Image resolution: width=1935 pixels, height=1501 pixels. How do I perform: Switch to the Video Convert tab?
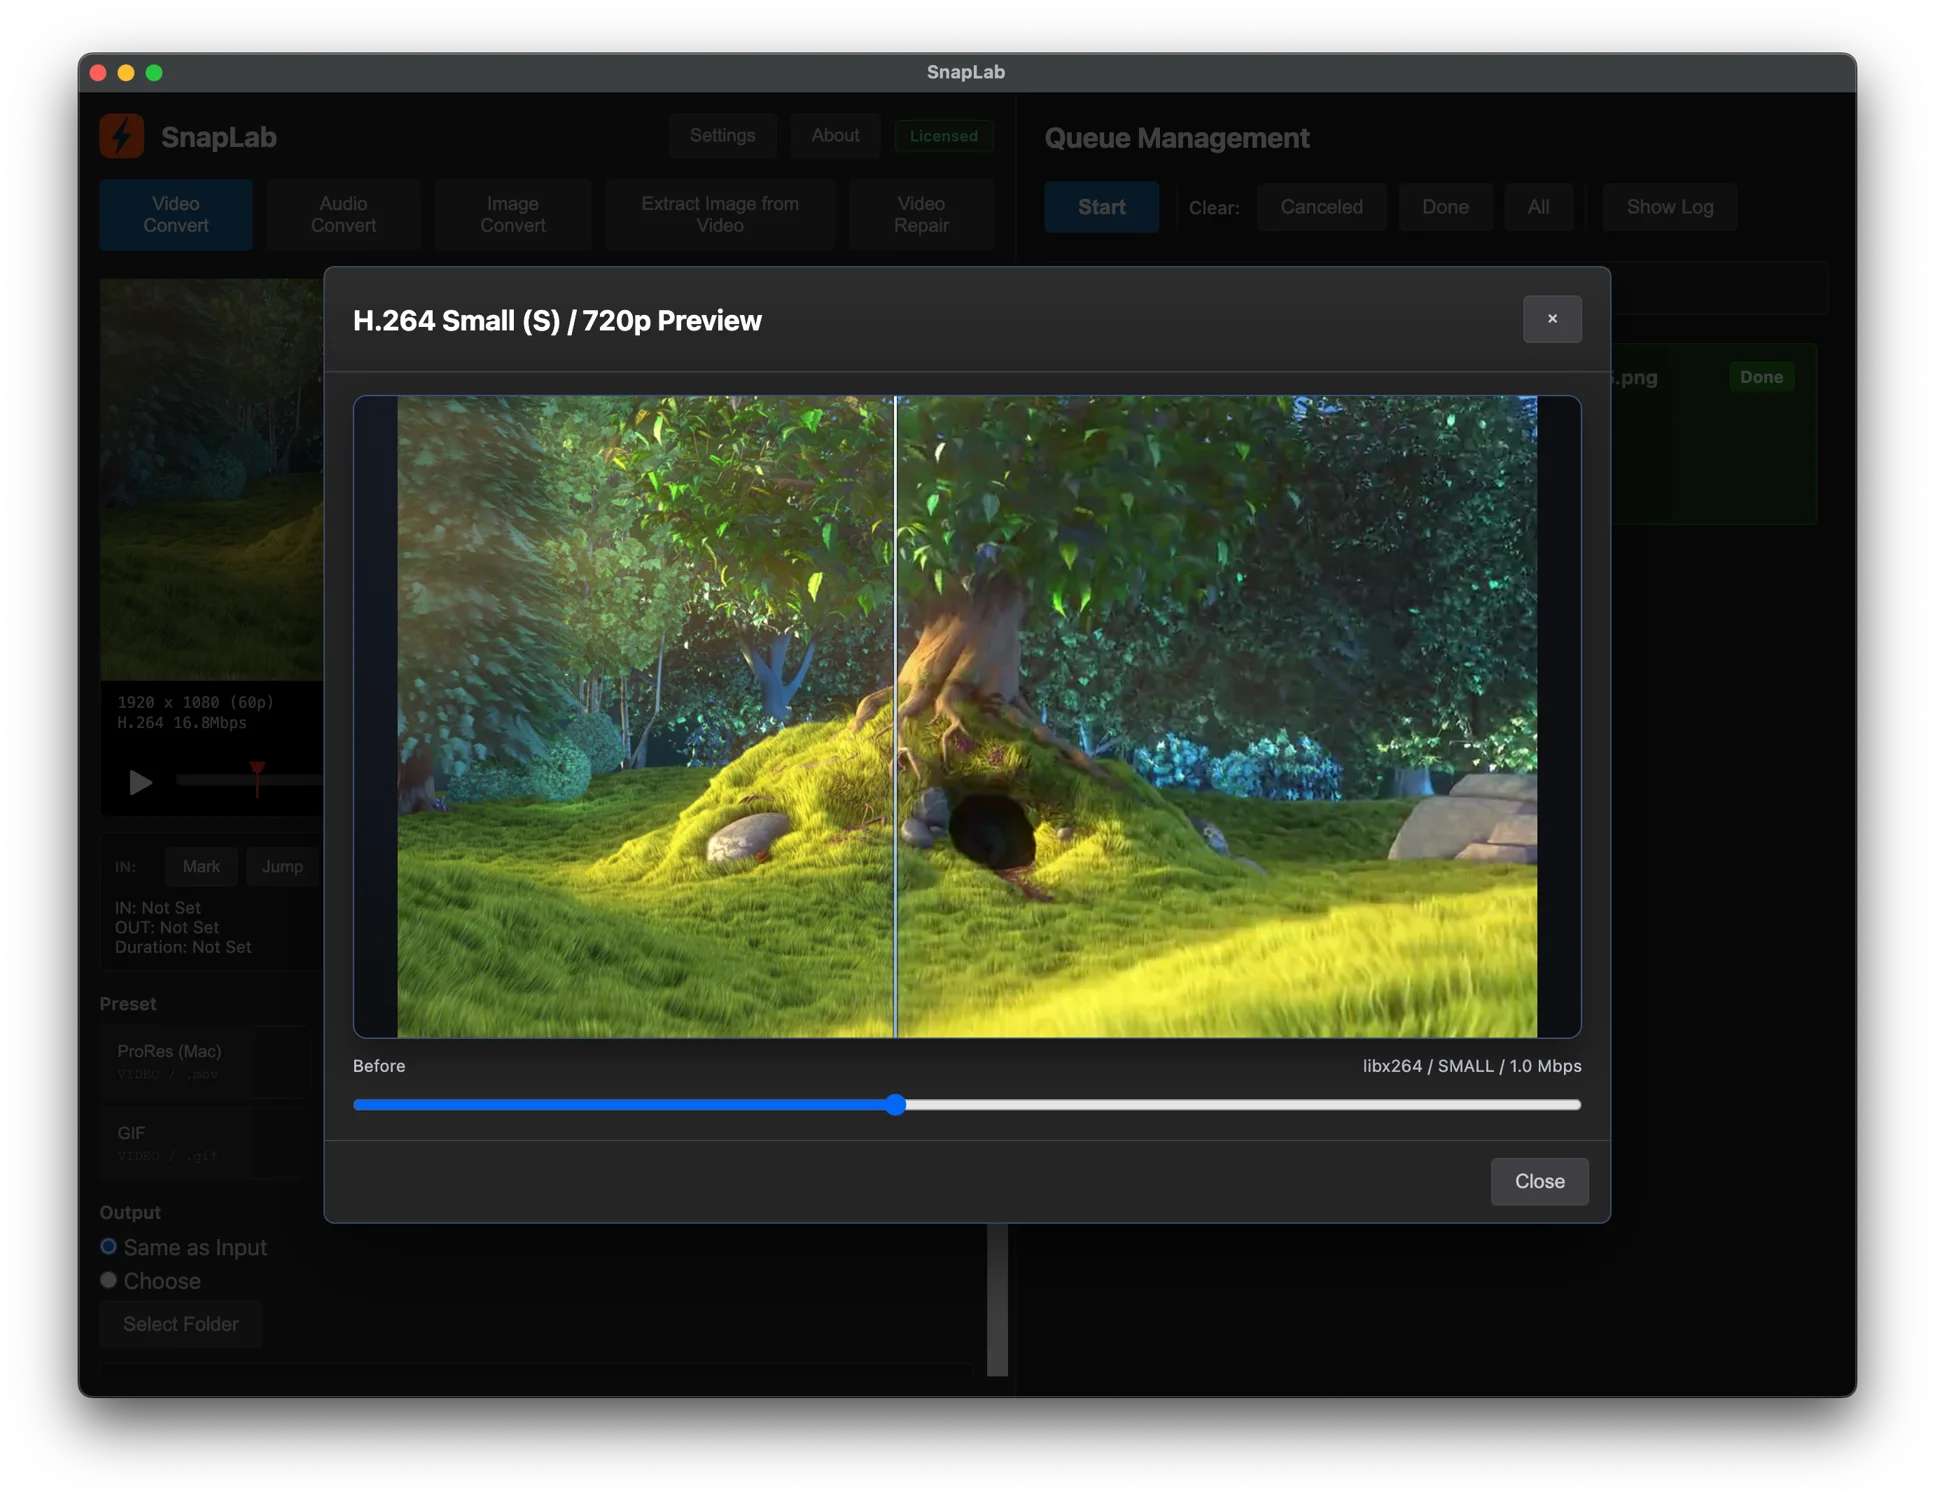point(176,214)
